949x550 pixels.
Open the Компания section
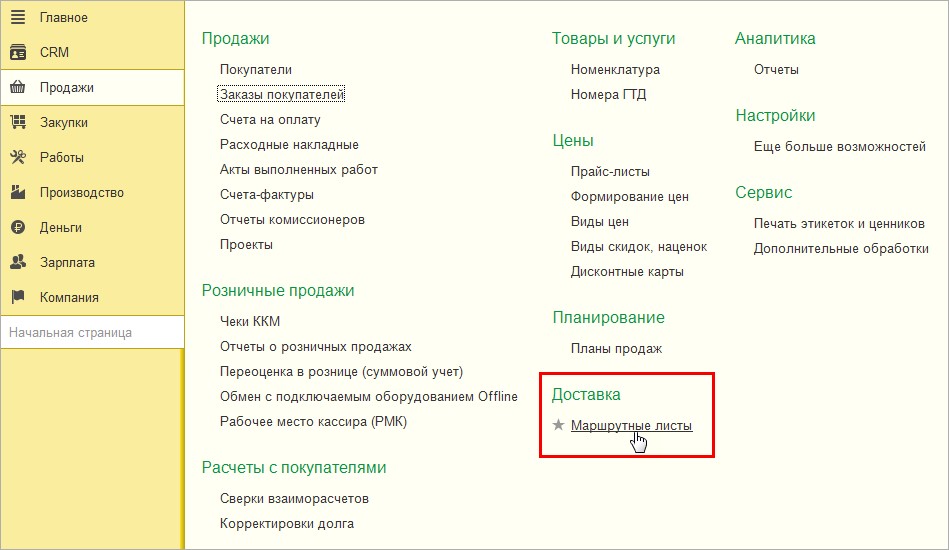pos(93,298)
